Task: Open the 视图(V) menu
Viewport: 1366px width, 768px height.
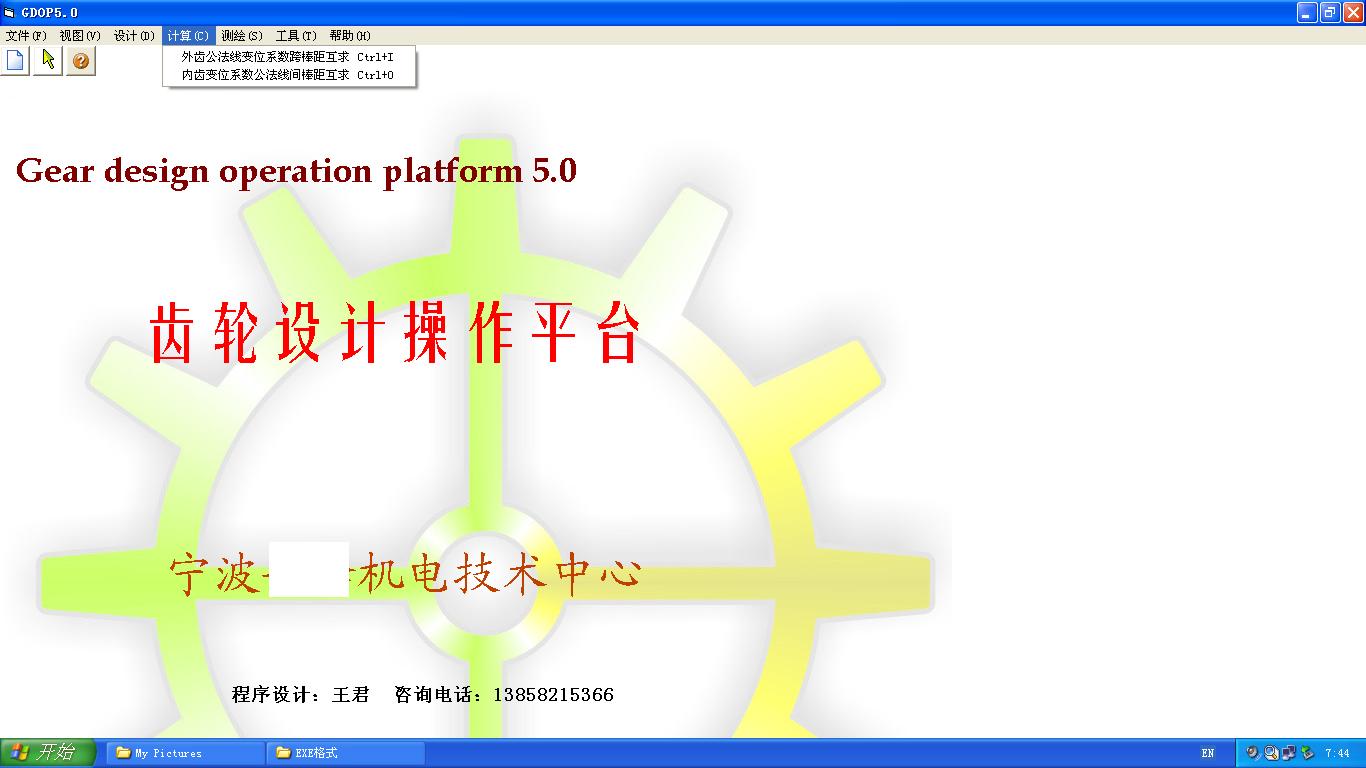Action: pyautogui.click(x=80, y=36)
